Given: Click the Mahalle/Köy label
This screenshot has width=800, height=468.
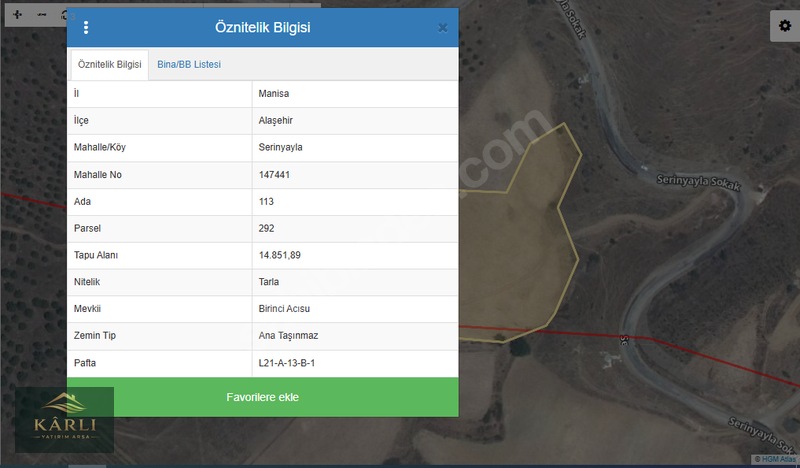Looking at the screenshot, I should pyautogui.click(x=99, y=147).
